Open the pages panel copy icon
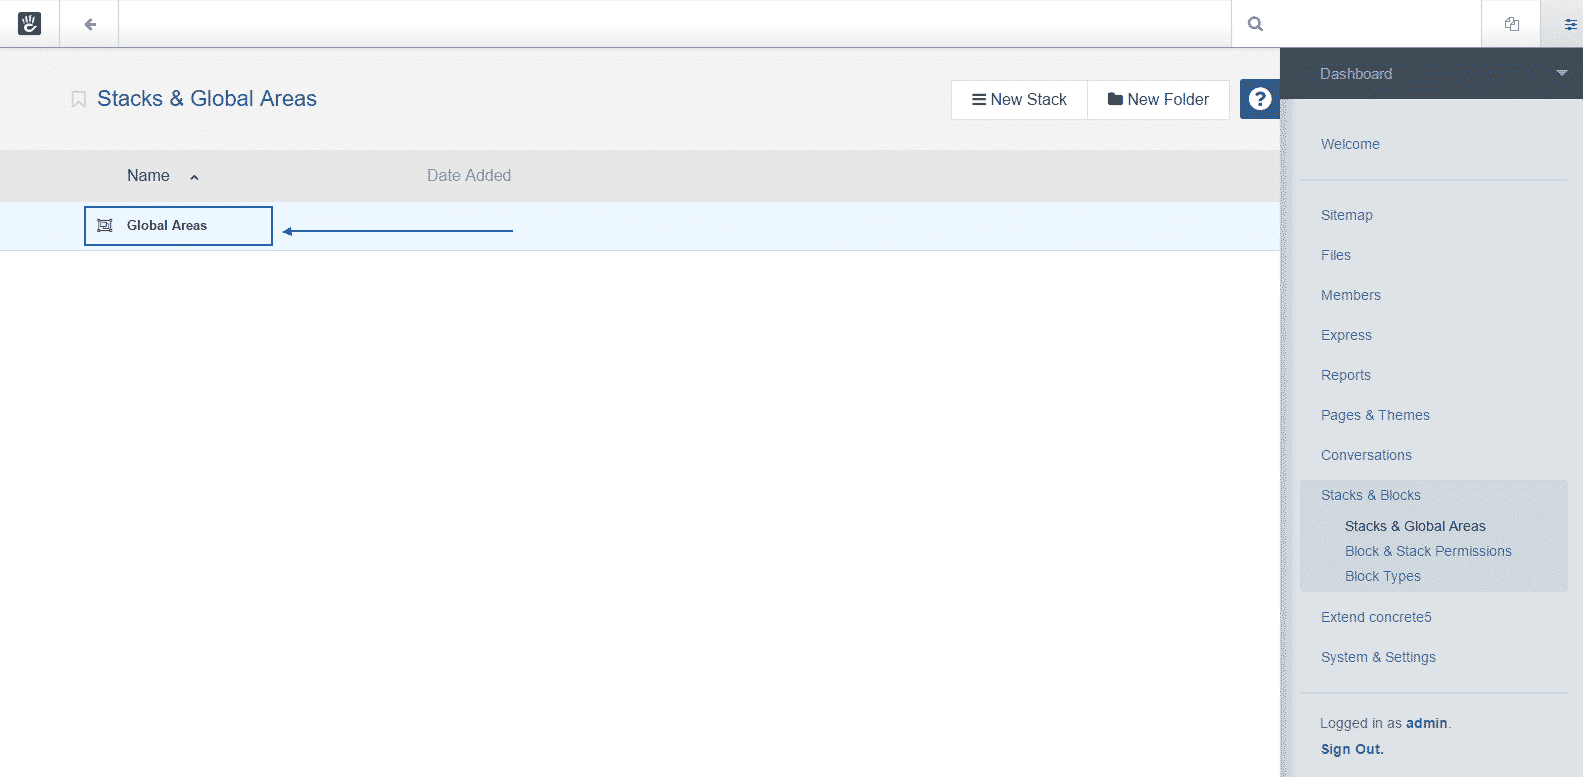The image size is (1583, 777). pyautogui.click(x=1512, y=24)
